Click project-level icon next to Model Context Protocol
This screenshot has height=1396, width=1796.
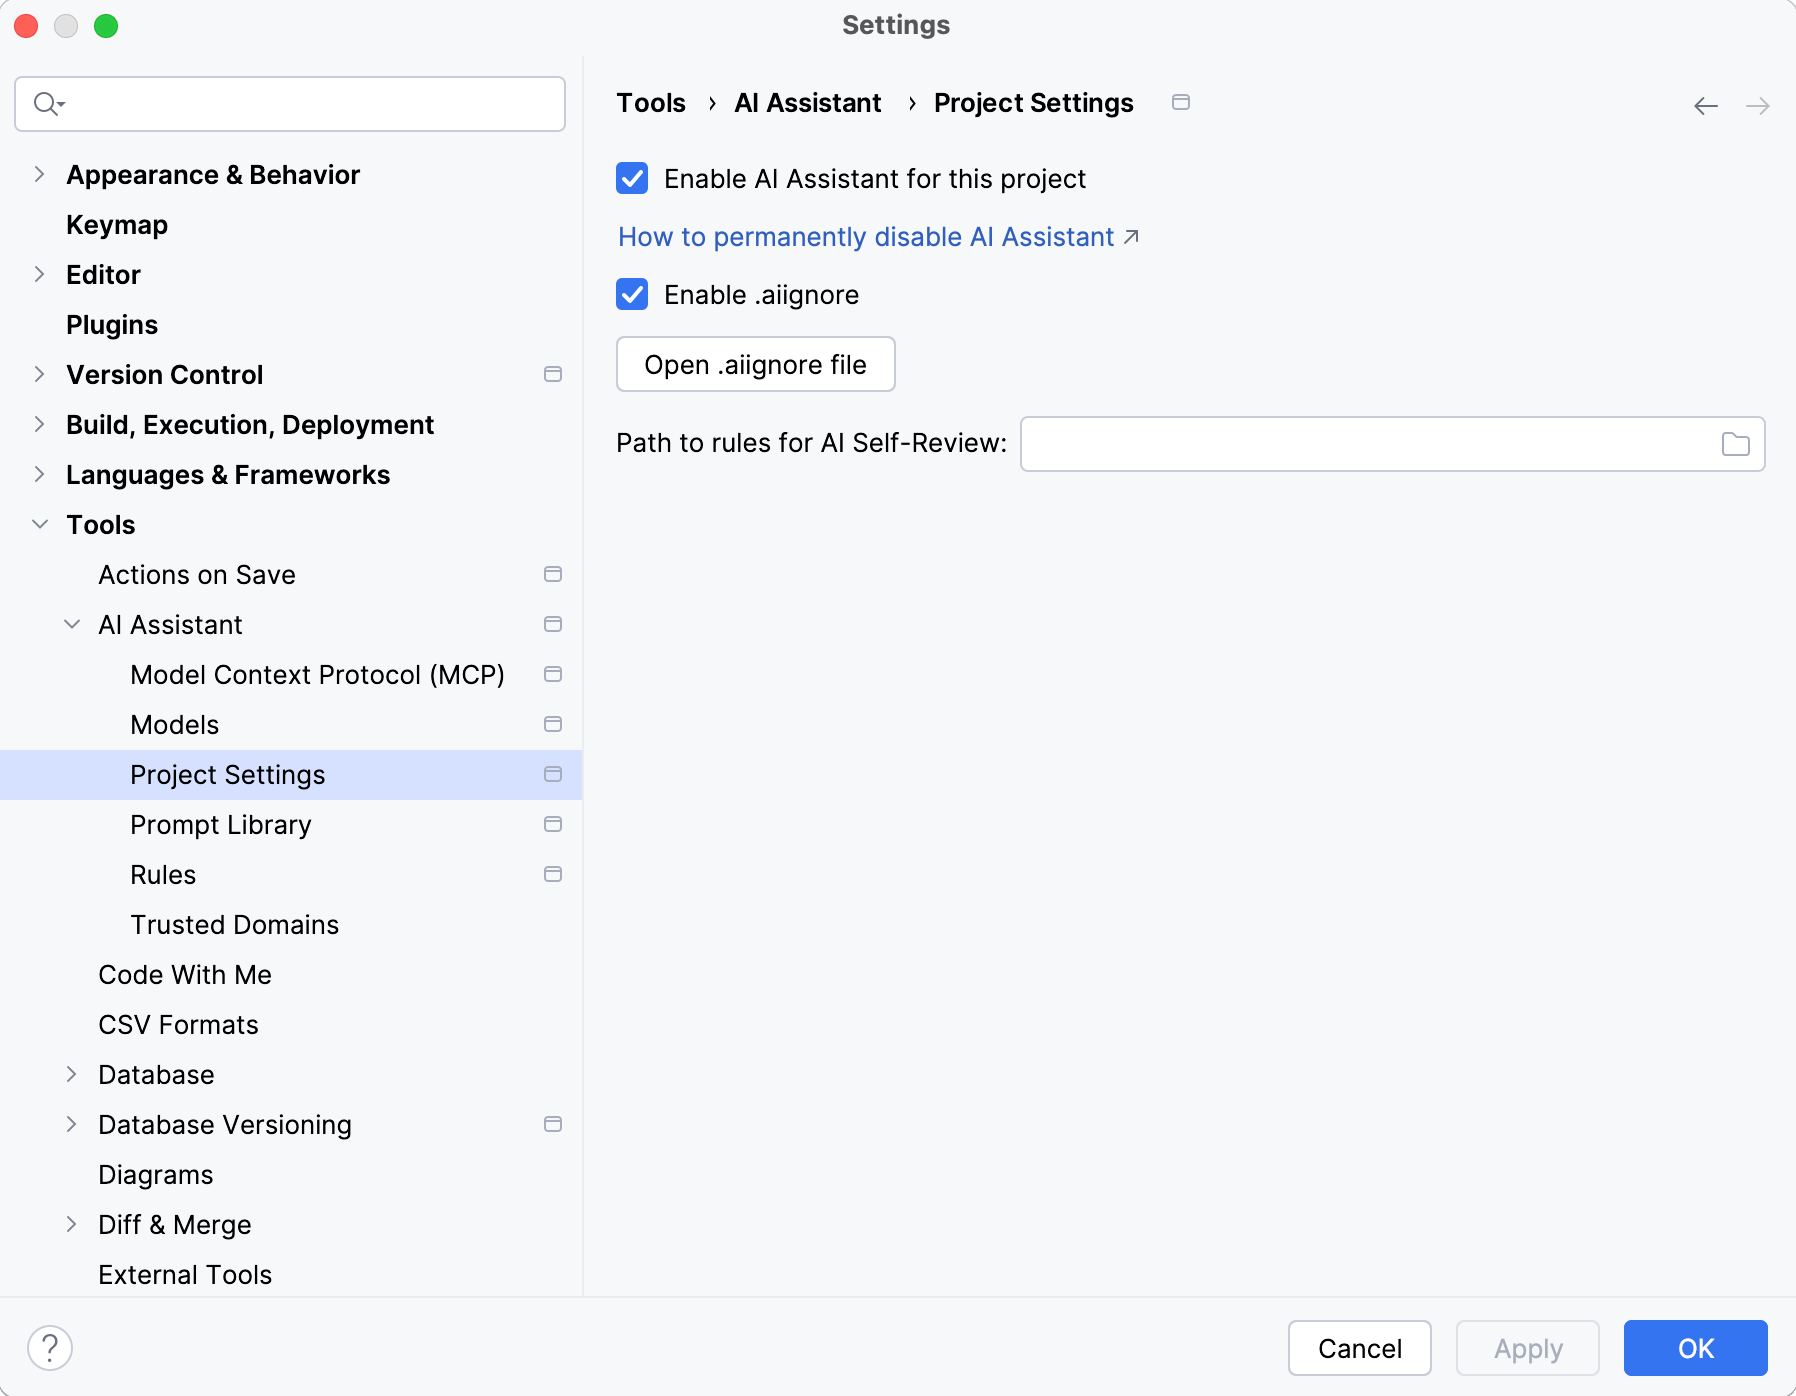click(x=553, y=674)
